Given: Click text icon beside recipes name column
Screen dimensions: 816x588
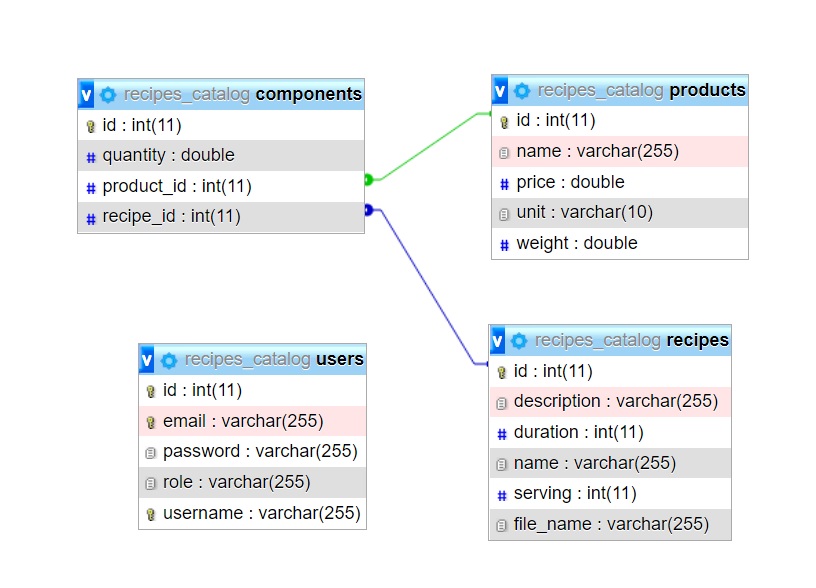Looking at the screenshot, I should coord(501,464).
